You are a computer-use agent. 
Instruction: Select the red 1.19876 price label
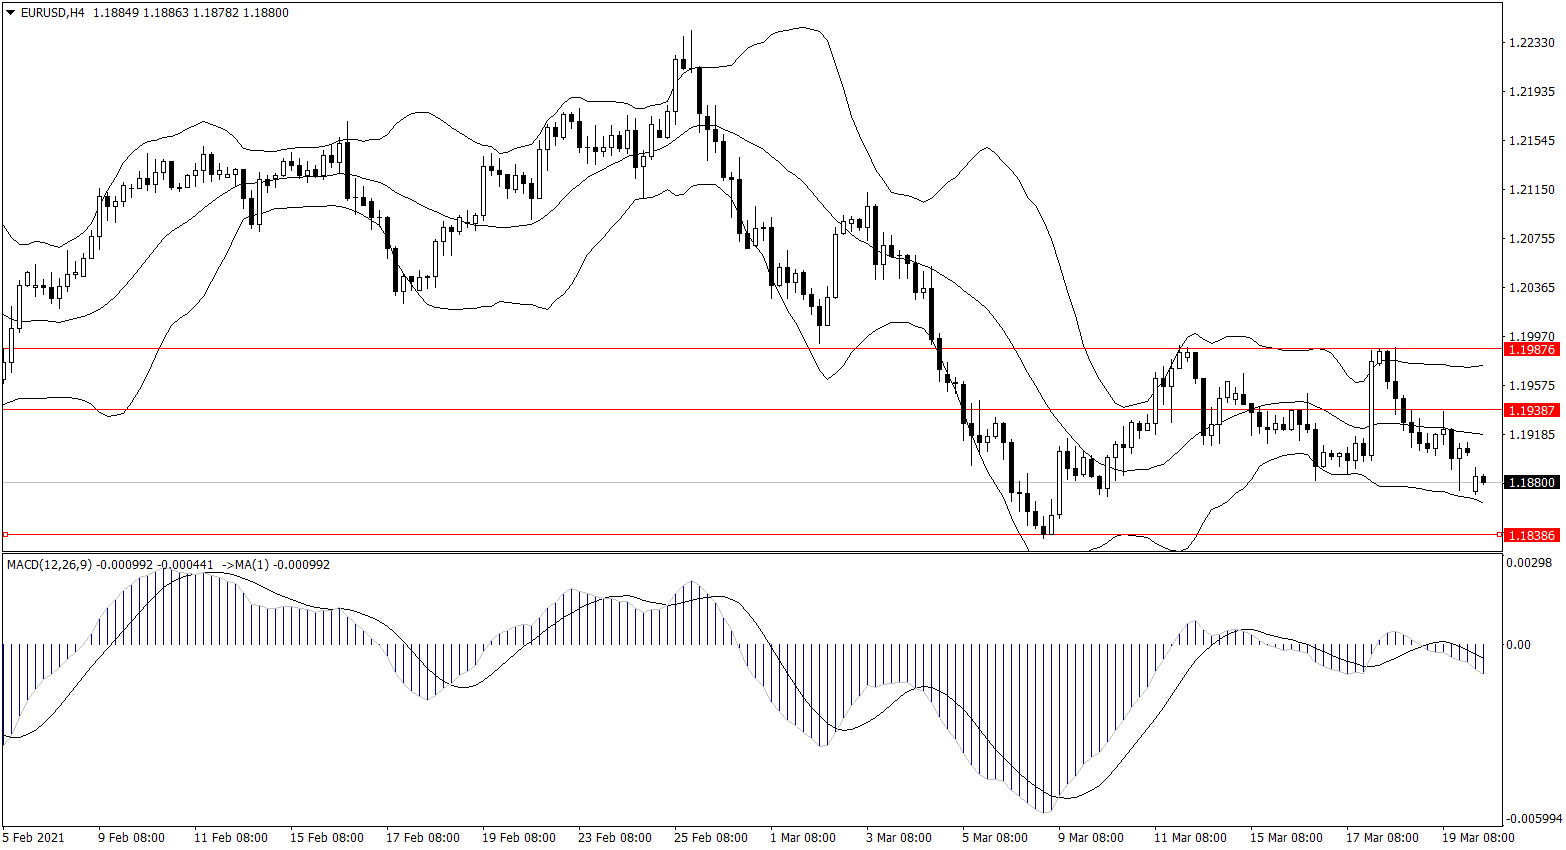(1531, 349)
